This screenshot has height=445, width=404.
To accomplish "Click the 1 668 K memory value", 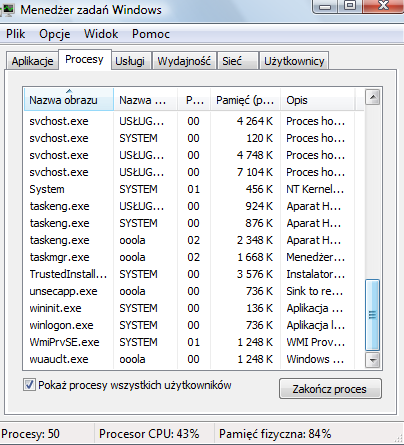I will [x=255, y=257].
